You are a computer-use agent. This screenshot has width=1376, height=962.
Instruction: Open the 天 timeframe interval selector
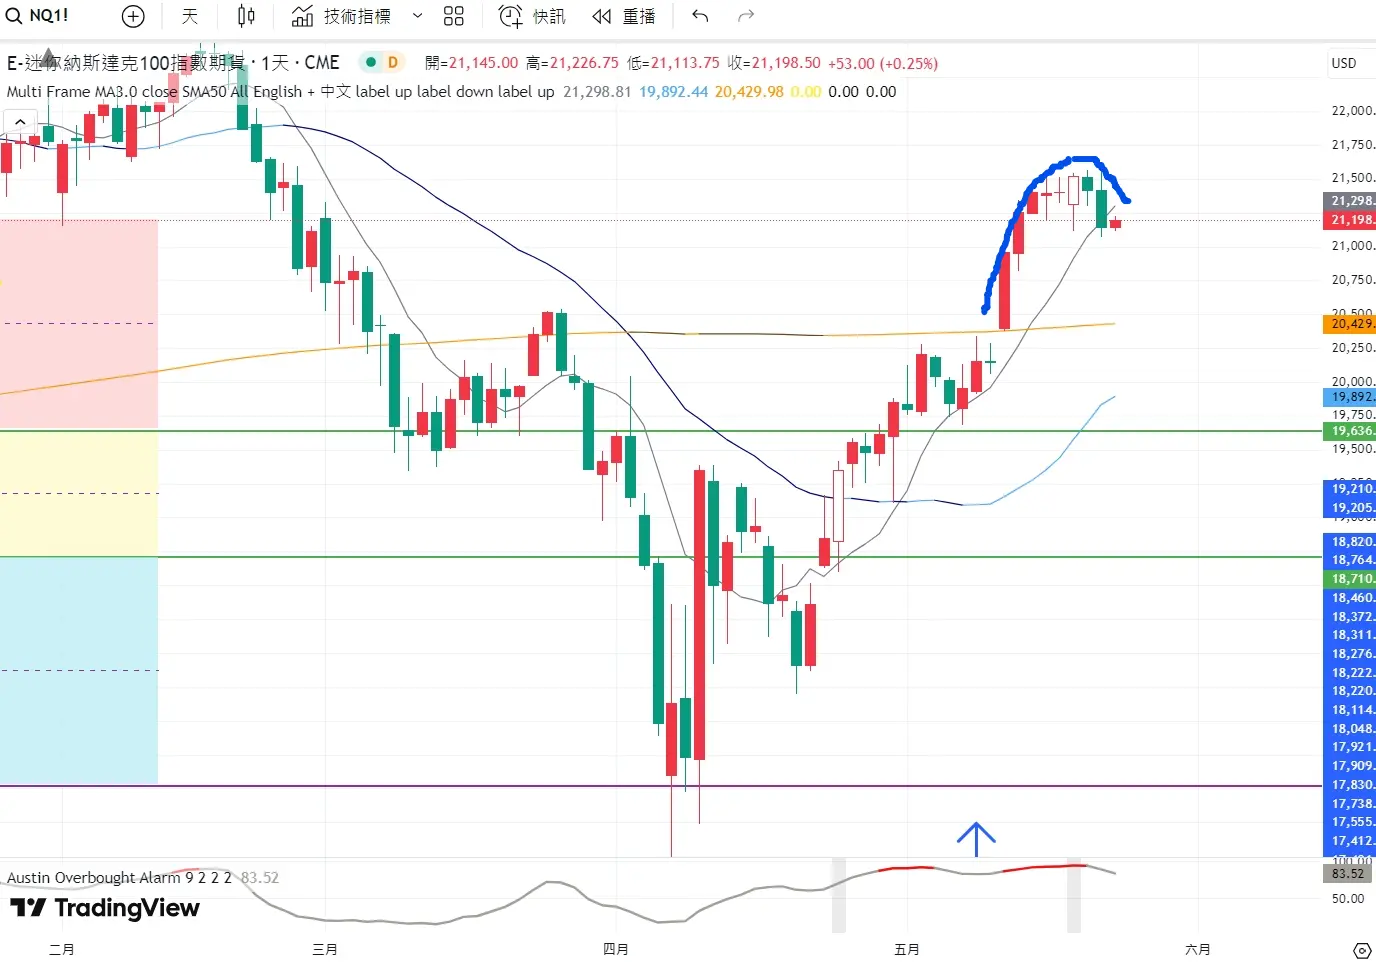point(190,16)
